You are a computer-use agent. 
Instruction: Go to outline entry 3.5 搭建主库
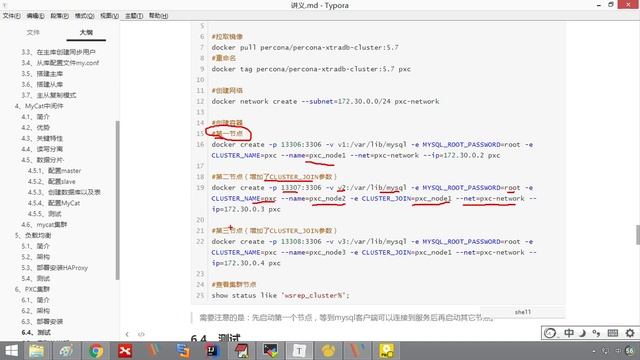(x=42, y=73)
